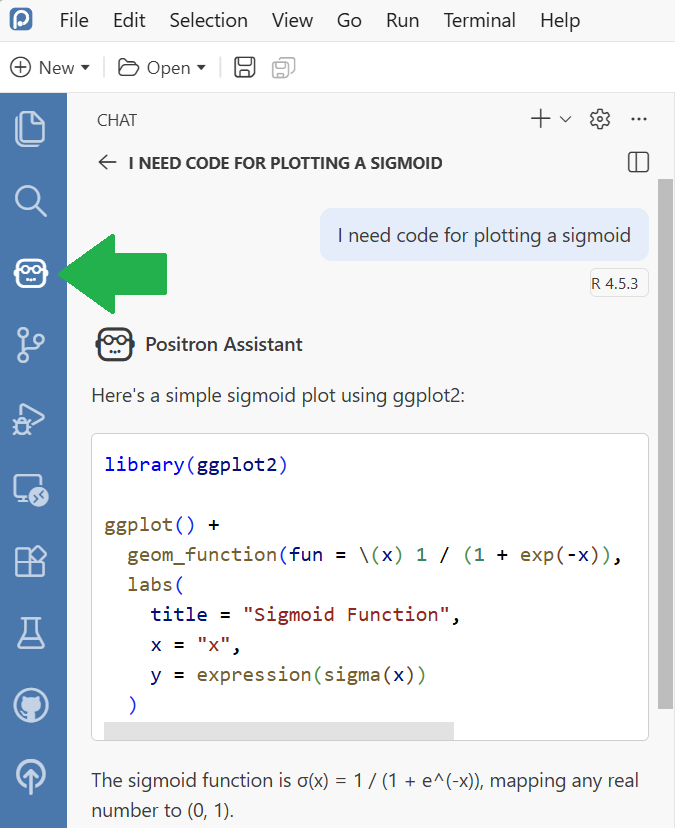Open the Source Control branch icon
The width and height of the screenshot is (675, 828).
point(31,344)
